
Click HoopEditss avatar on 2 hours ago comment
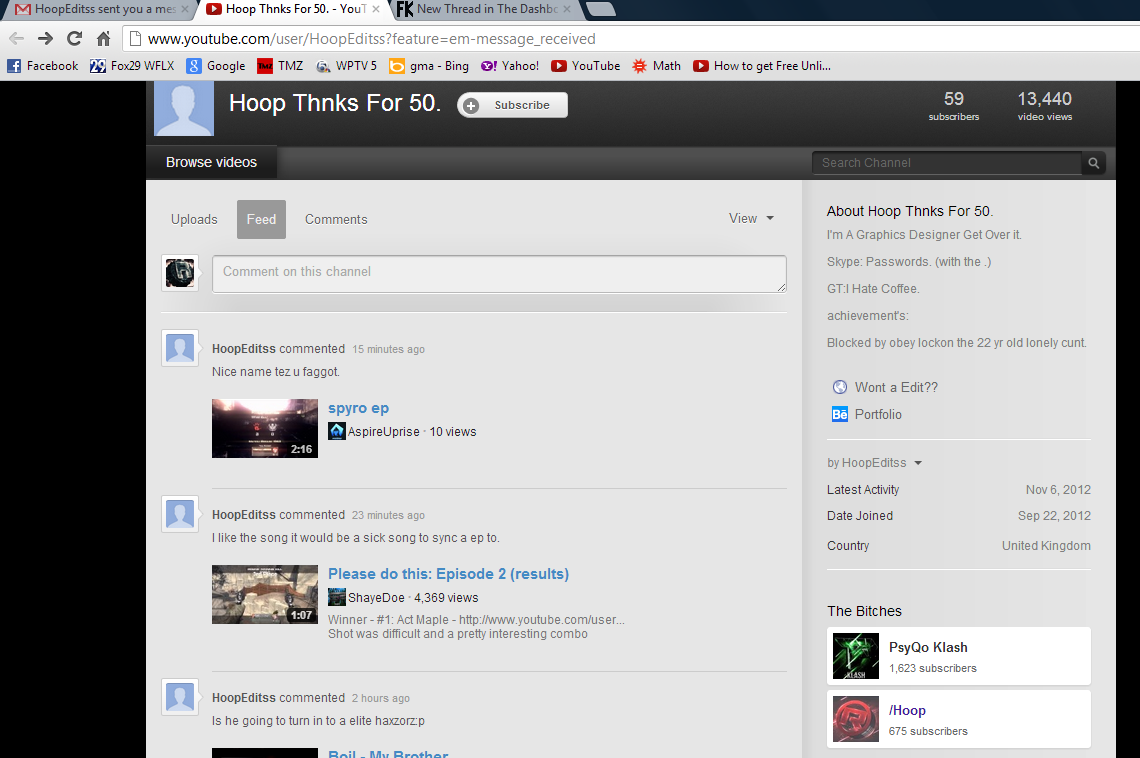tap(180, 698)
